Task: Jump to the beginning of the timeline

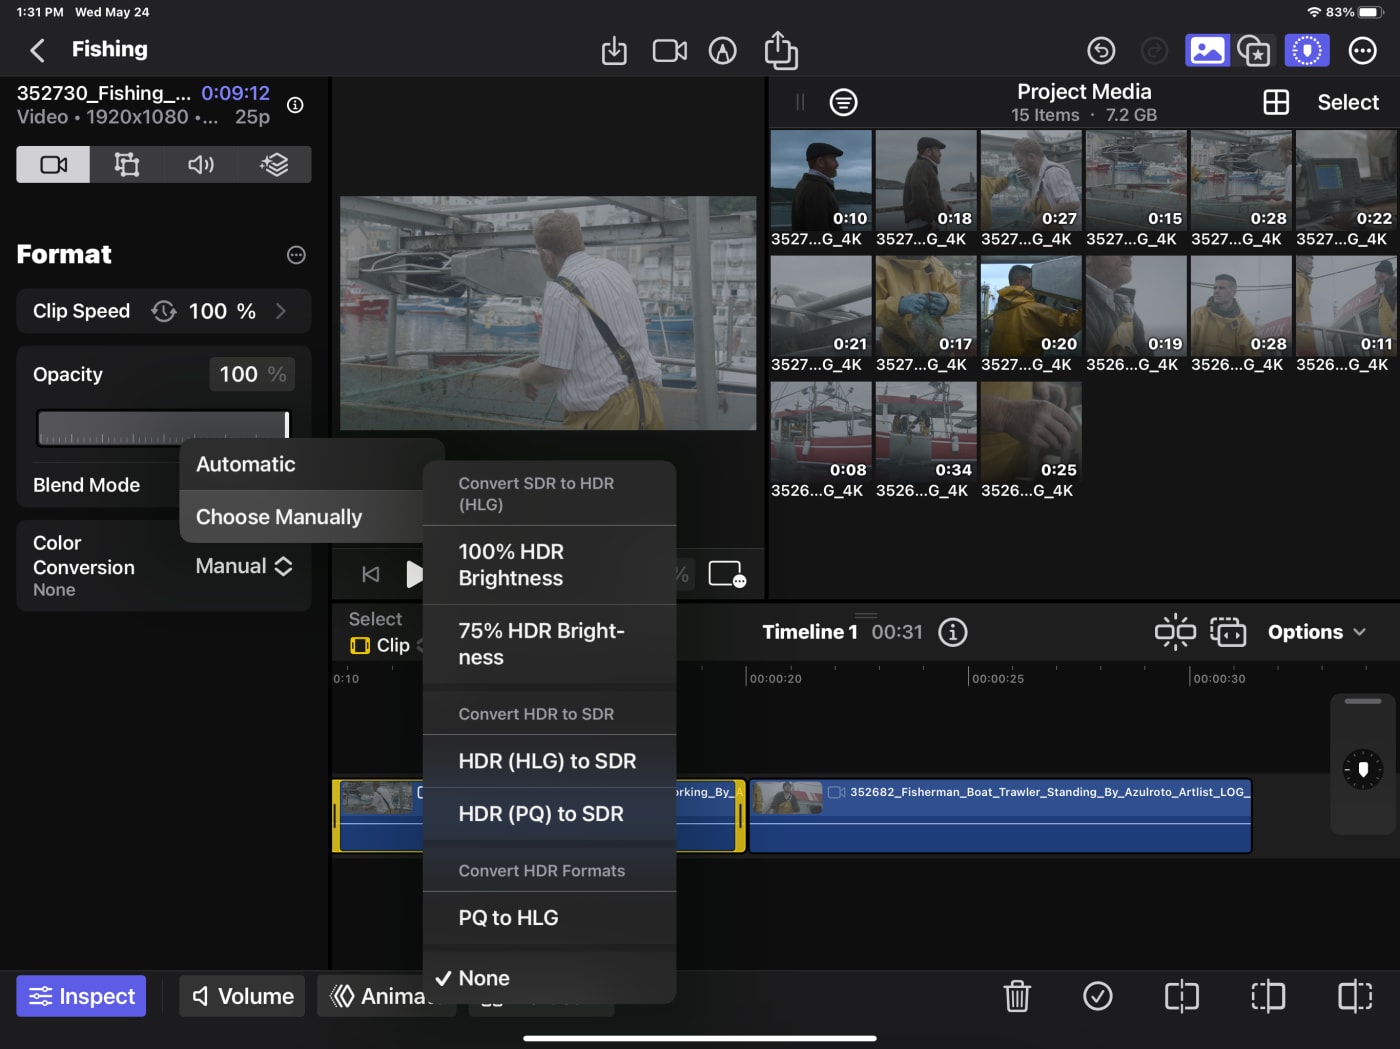Action: [x=370, y=574]
